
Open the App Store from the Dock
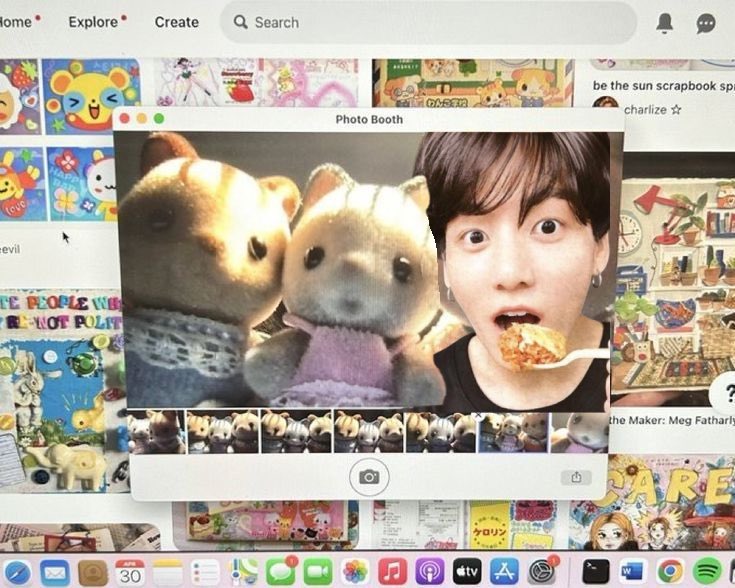tap(504, 573)
